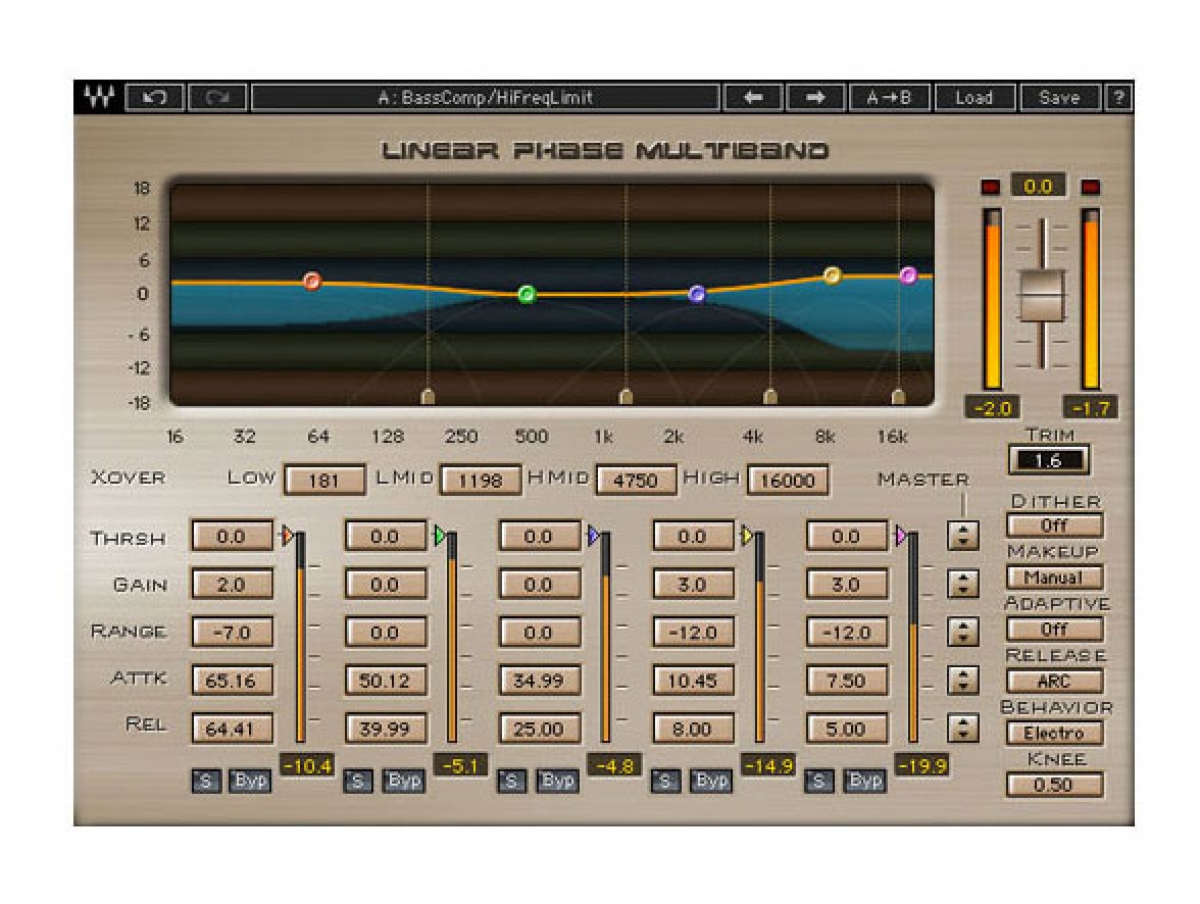Image resolution: width=1200 pixels, height=904 pixels.
Task: Select the blue band marker on the graph
Action: (x=698, y=294)
